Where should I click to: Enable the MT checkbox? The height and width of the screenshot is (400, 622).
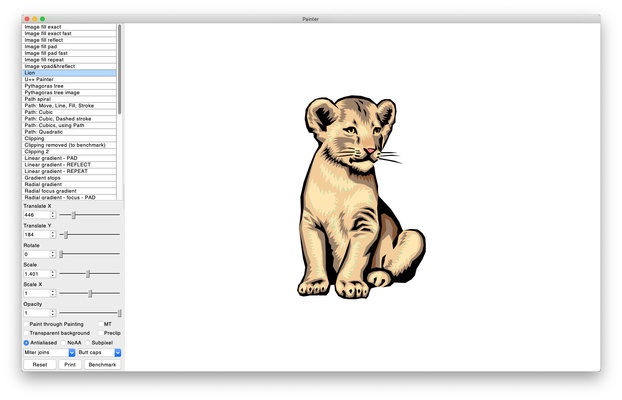(x=100, y=324)
